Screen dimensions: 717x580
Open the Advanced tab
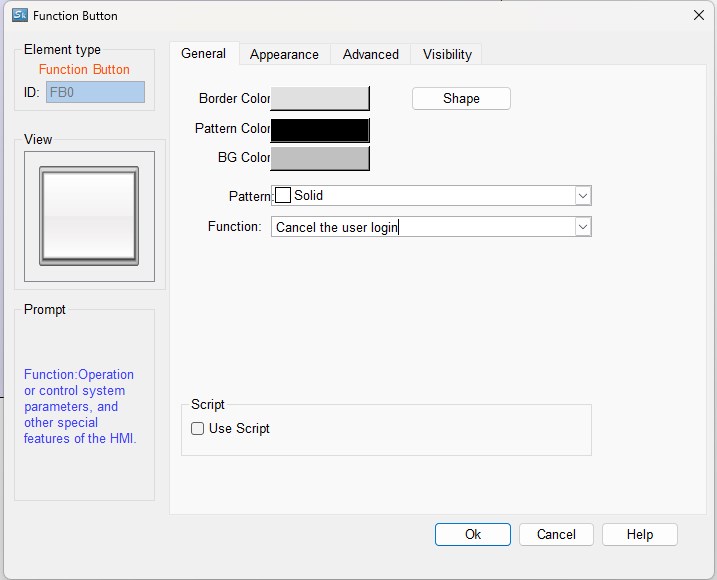pyautogui.click(x=370, y=54)
